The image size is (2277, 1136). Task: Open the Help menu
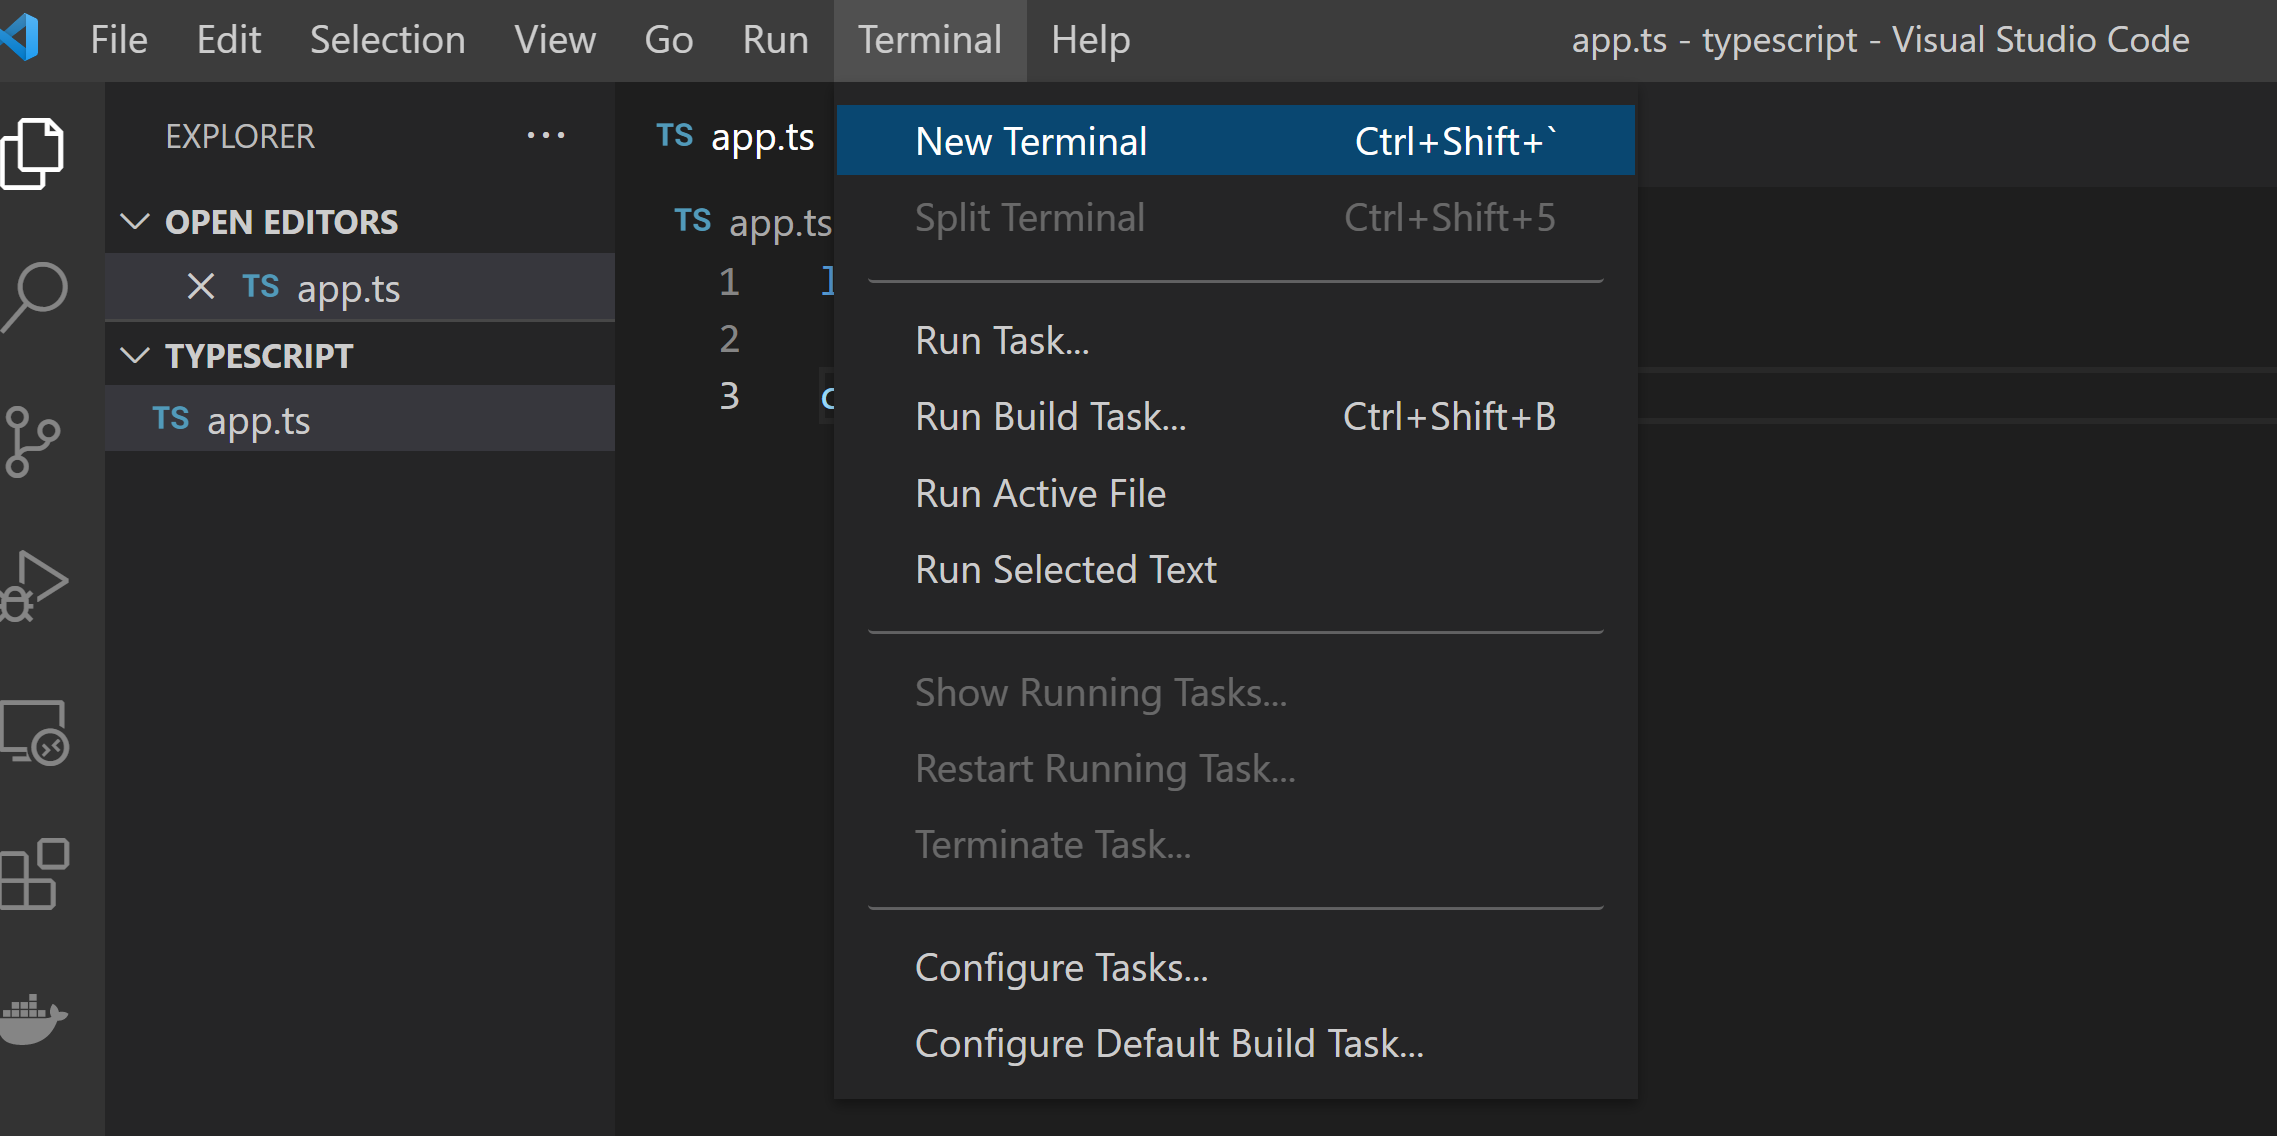1090,40
